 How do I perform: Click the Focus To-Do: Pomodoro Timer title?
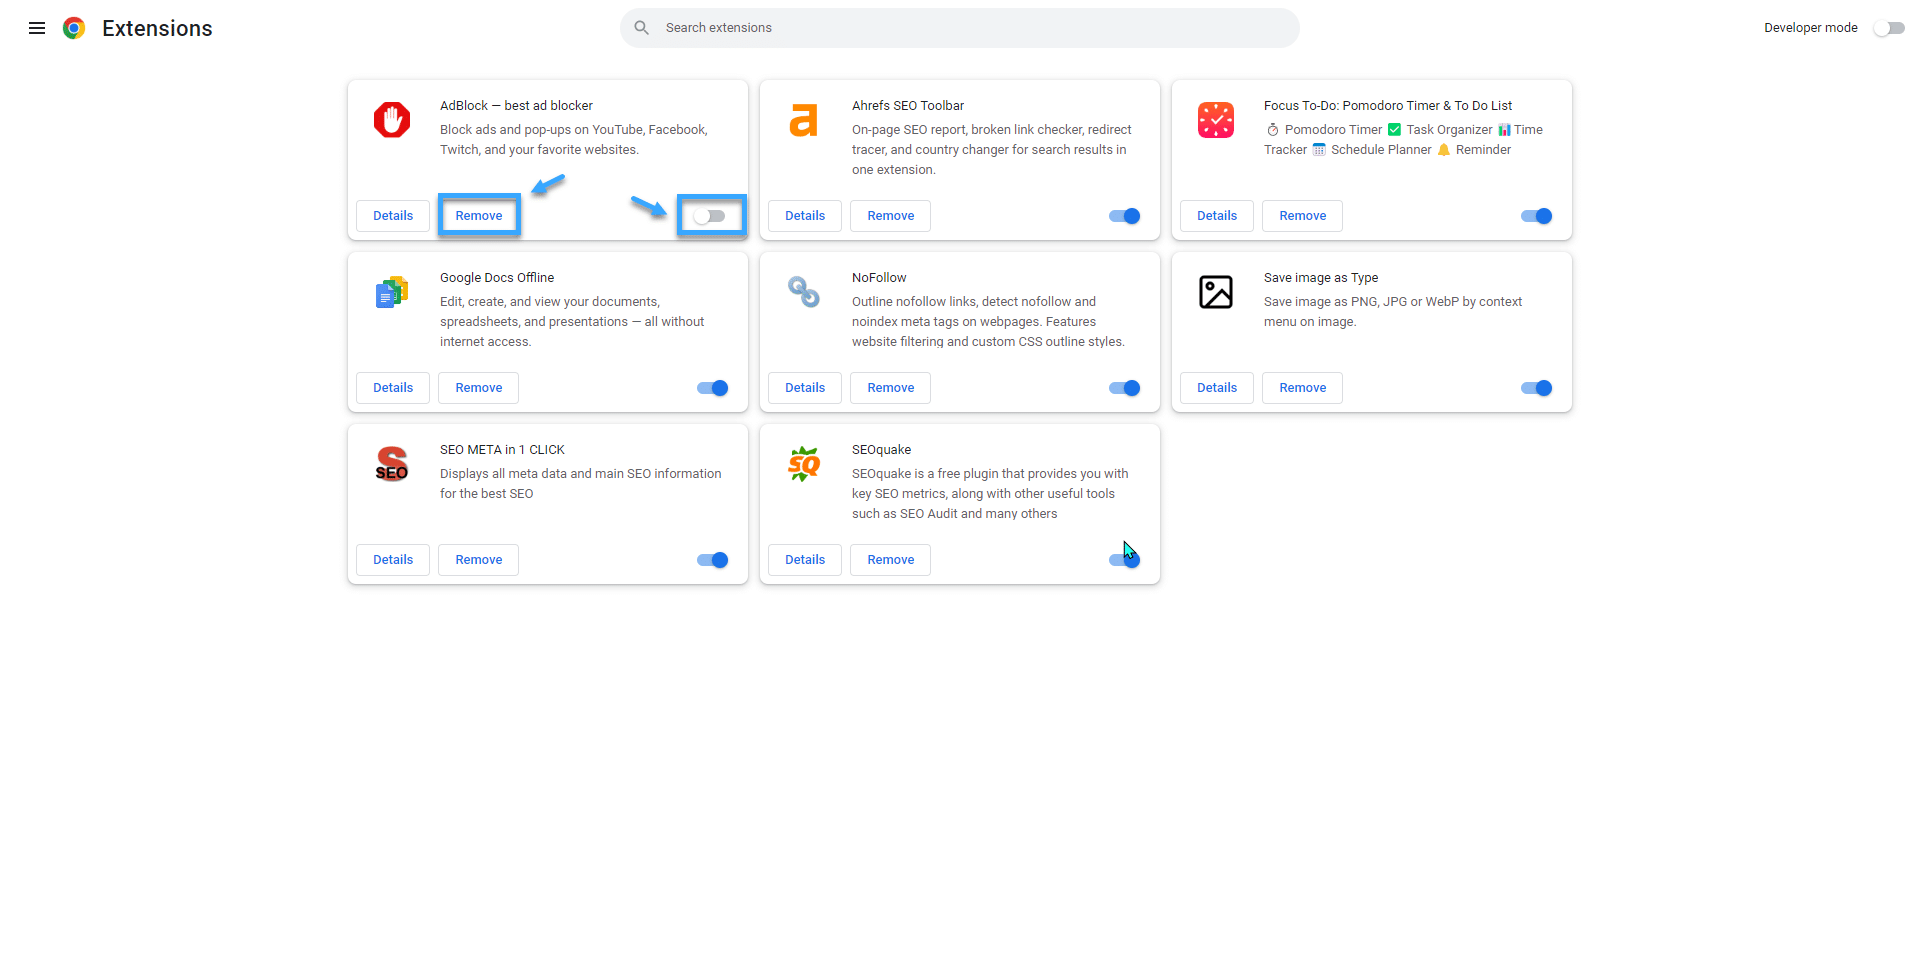(x=1388, y=106)
